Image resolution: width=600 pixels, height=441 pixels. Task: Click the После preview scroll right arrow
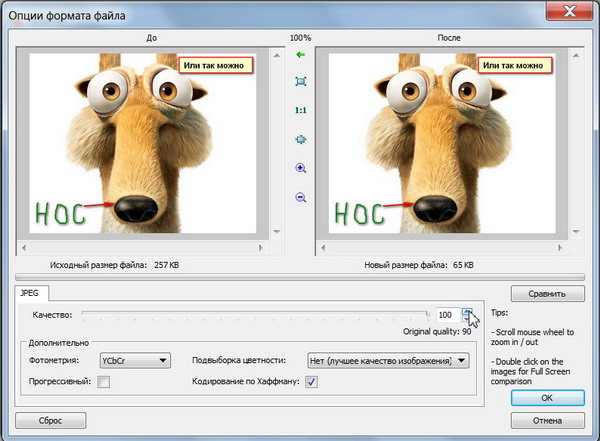(560, 248)
